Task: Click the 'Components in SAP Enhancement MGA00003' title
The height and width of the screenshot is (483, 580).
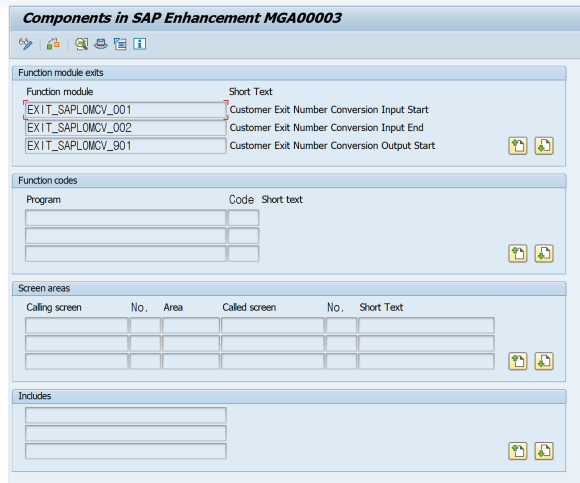Action: [x=182, y=18]
